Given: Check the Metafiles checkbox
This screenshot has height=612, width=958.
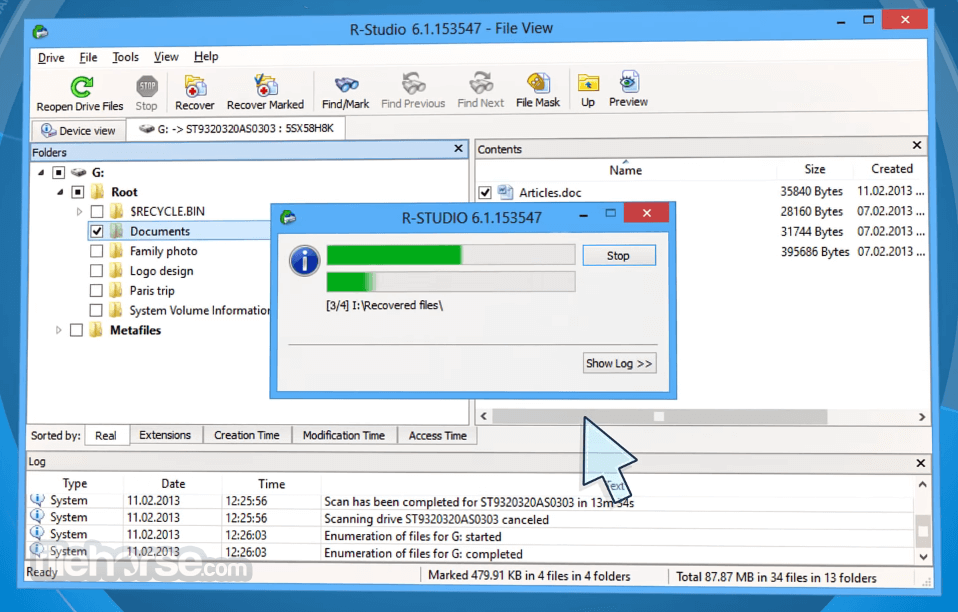Looking at the screenshot, I should (x=76, y=330).
